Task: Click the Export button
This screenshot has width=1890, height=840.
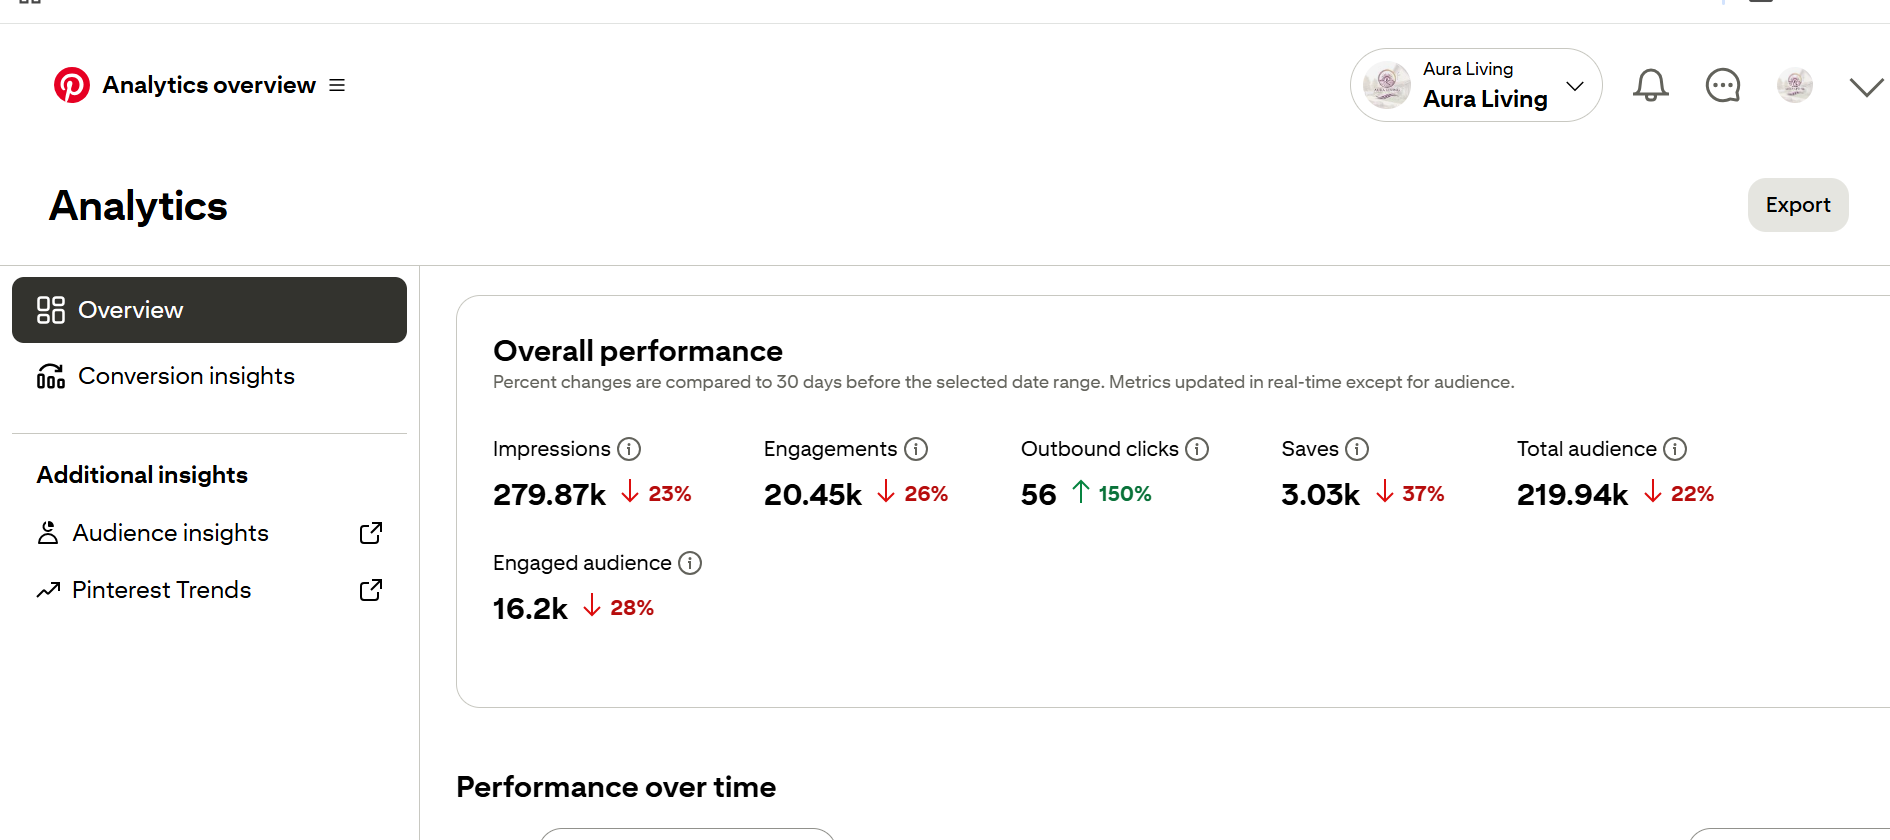Action: [1797, 205]
